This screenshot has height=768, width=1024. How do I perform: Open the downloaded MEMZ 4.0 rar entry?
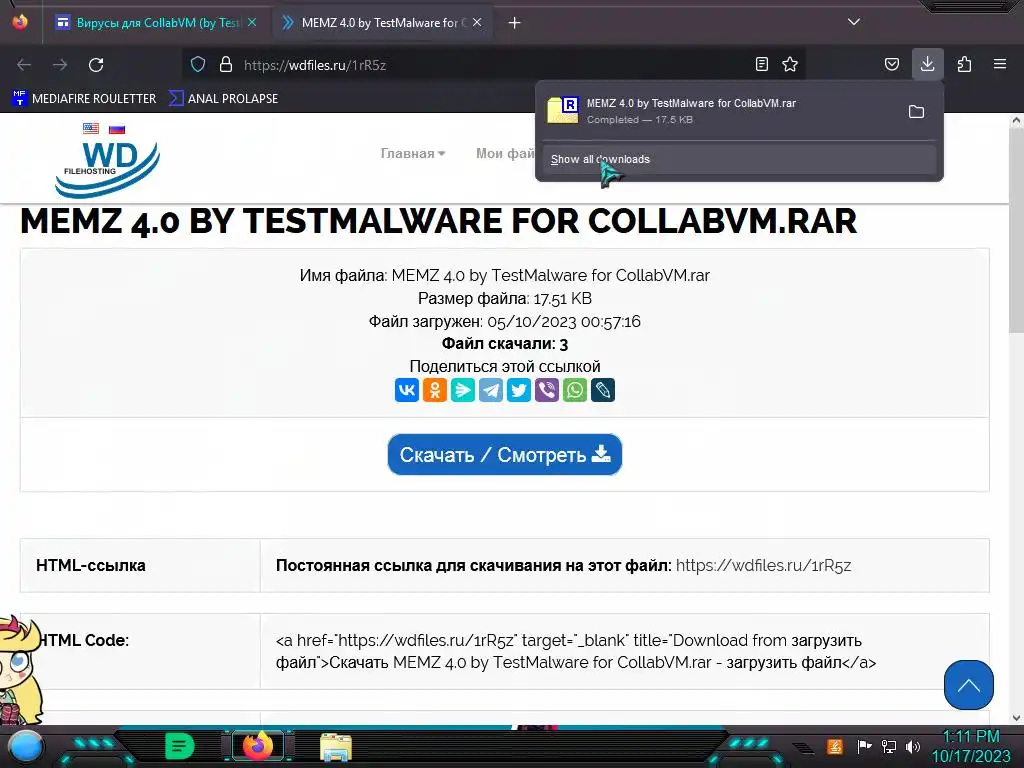point(718,111)
